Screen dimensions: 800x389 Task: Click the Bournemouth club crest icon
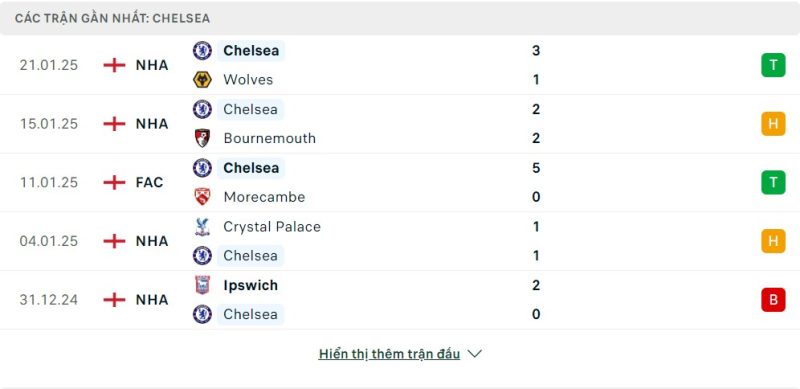(203, 138)
